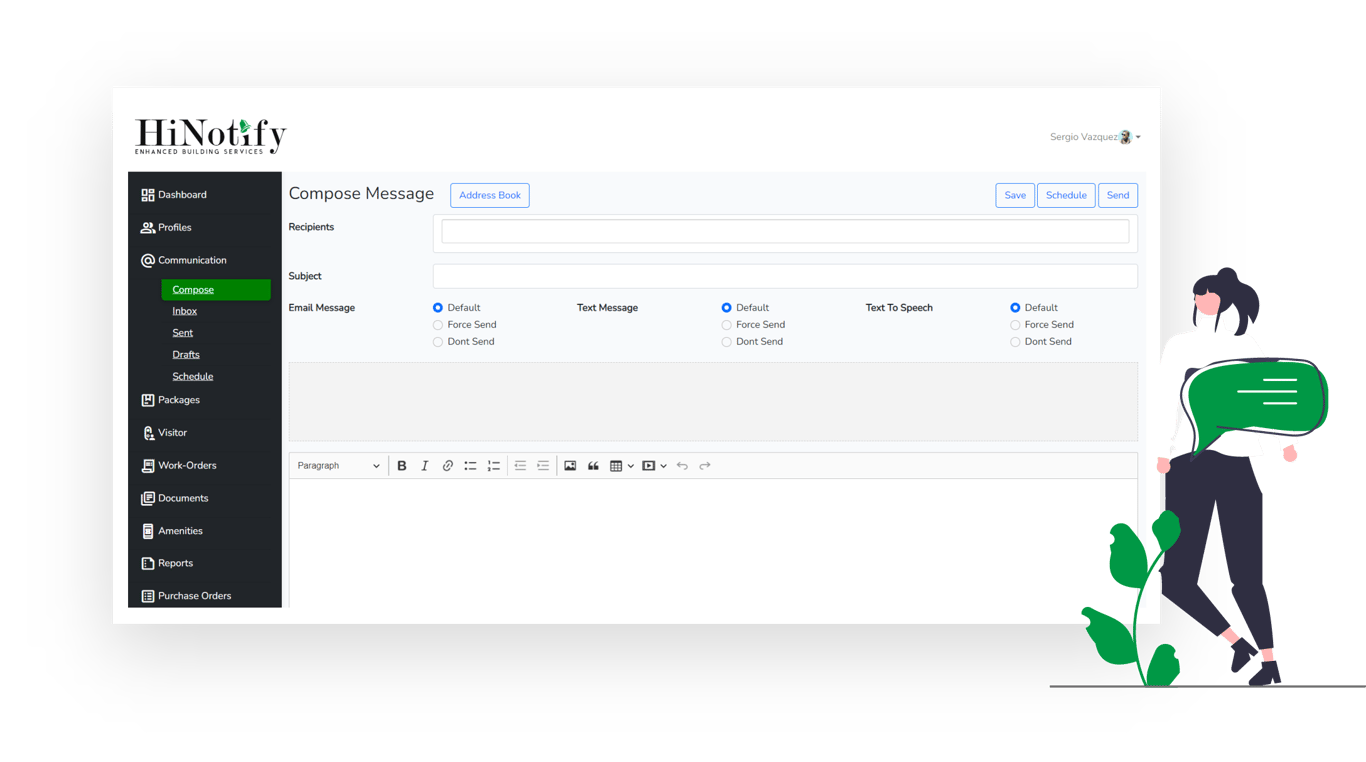The width and height of the screenshot is (1366, 762).
Task: Select Default for Text Message
Action: (x=727, y=308)
